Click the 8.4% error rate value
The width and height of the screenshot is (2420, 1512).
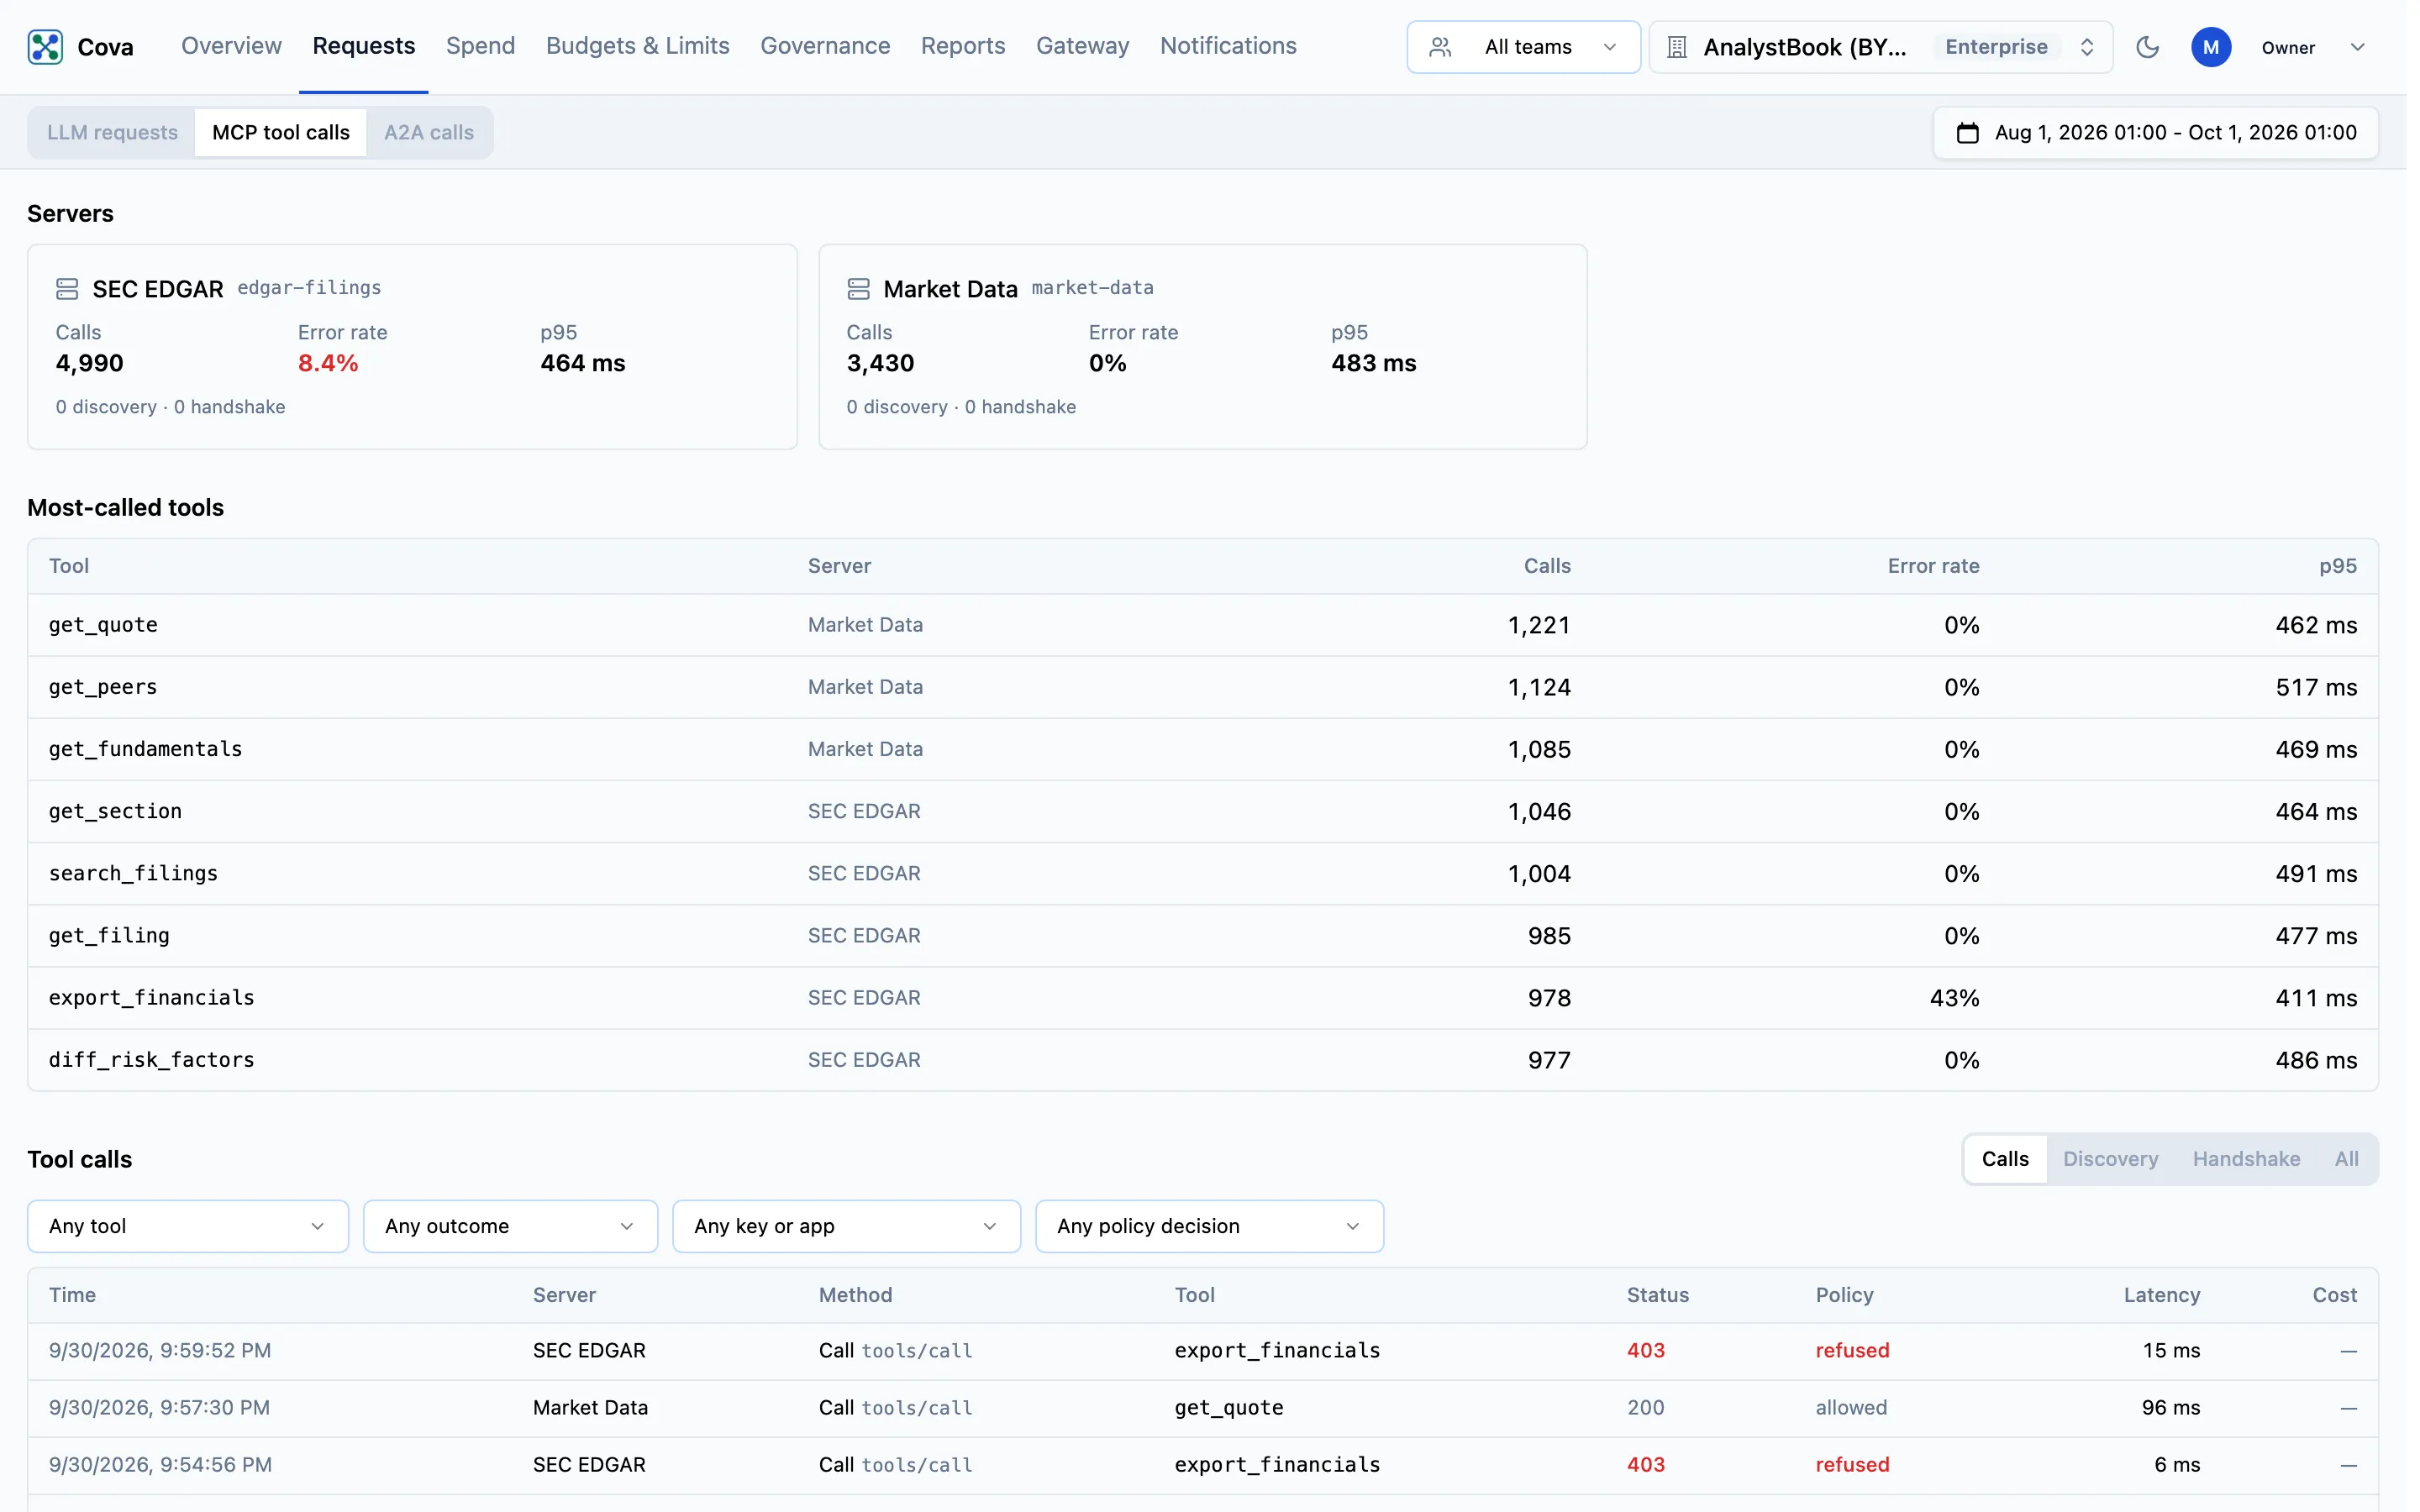coord(328,363)
